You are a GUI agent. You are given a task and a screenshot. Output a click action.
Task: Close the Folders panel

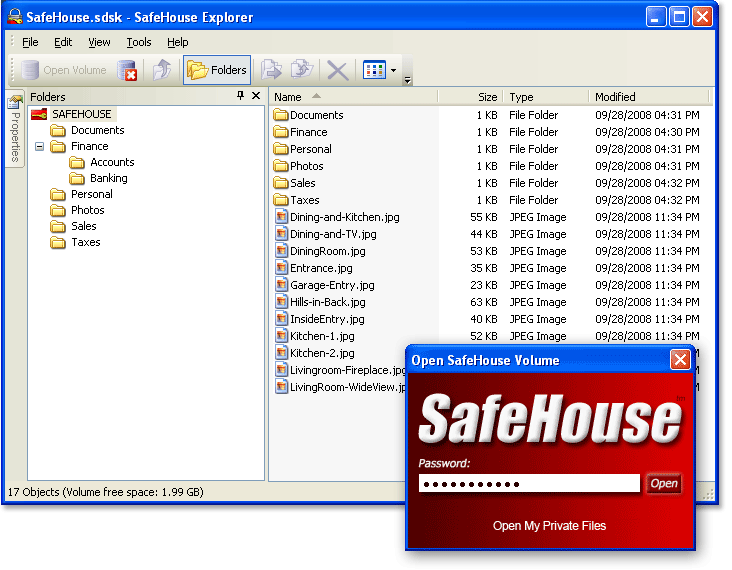click(256, 96)
